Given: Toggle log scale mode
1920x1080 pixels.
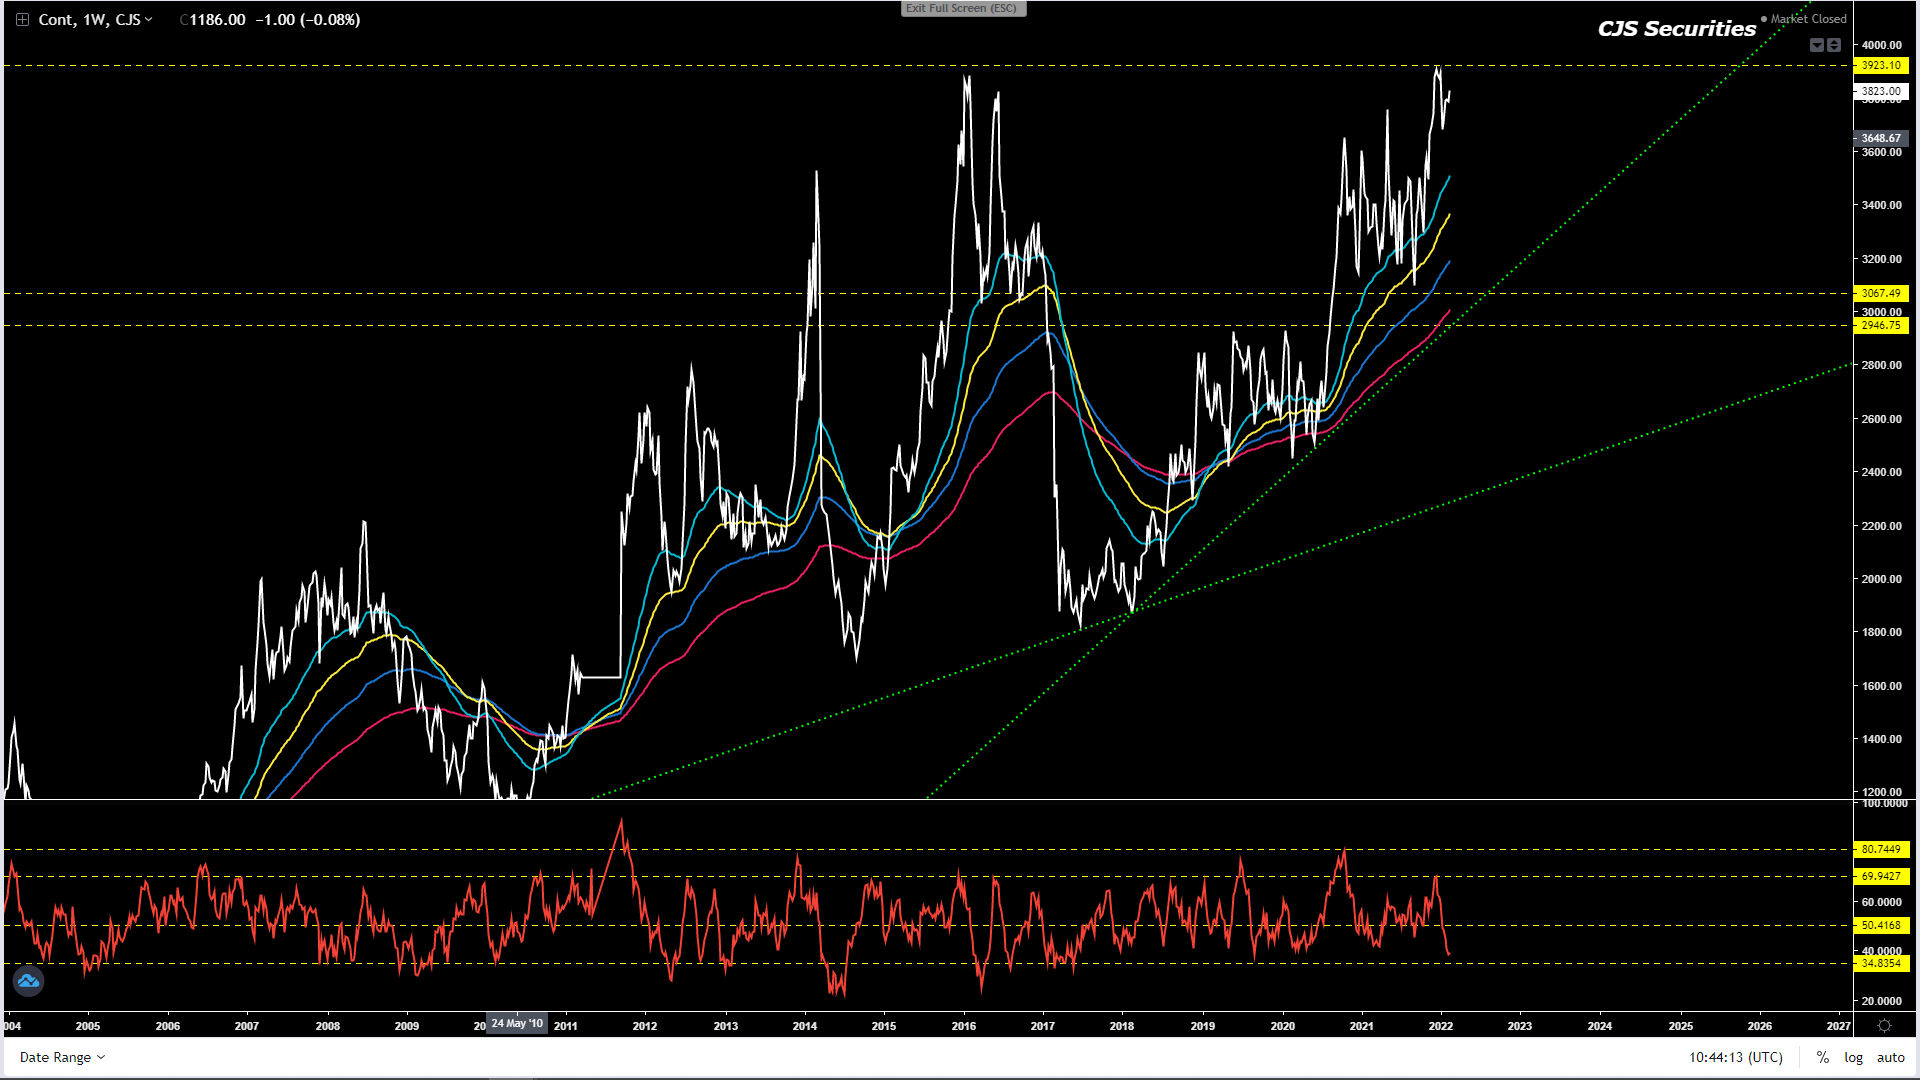Looking at the screenshot, I should [x=1853, y=1057].
